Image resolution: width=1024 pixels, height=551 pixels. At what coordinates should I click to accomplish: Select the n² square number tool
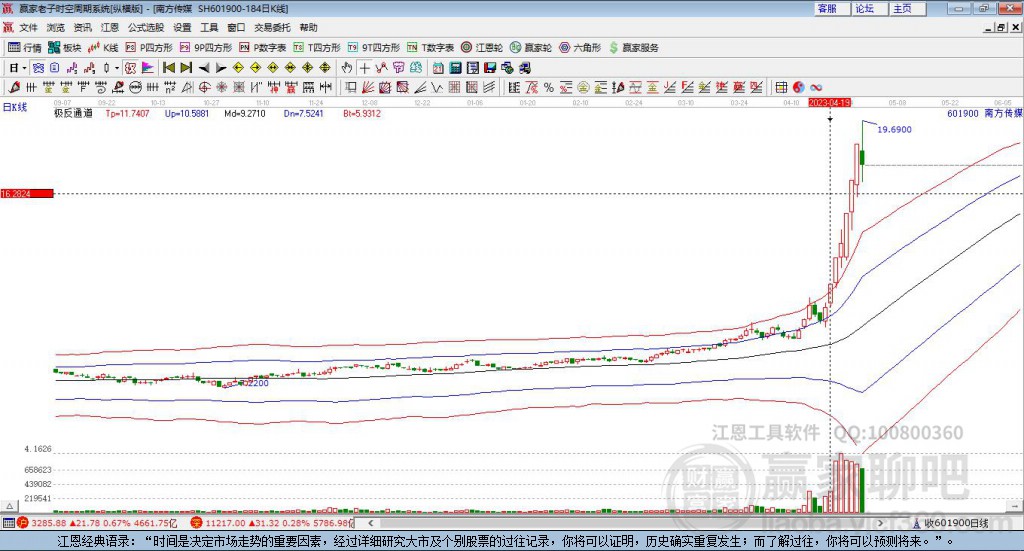(x=170, y=87)
